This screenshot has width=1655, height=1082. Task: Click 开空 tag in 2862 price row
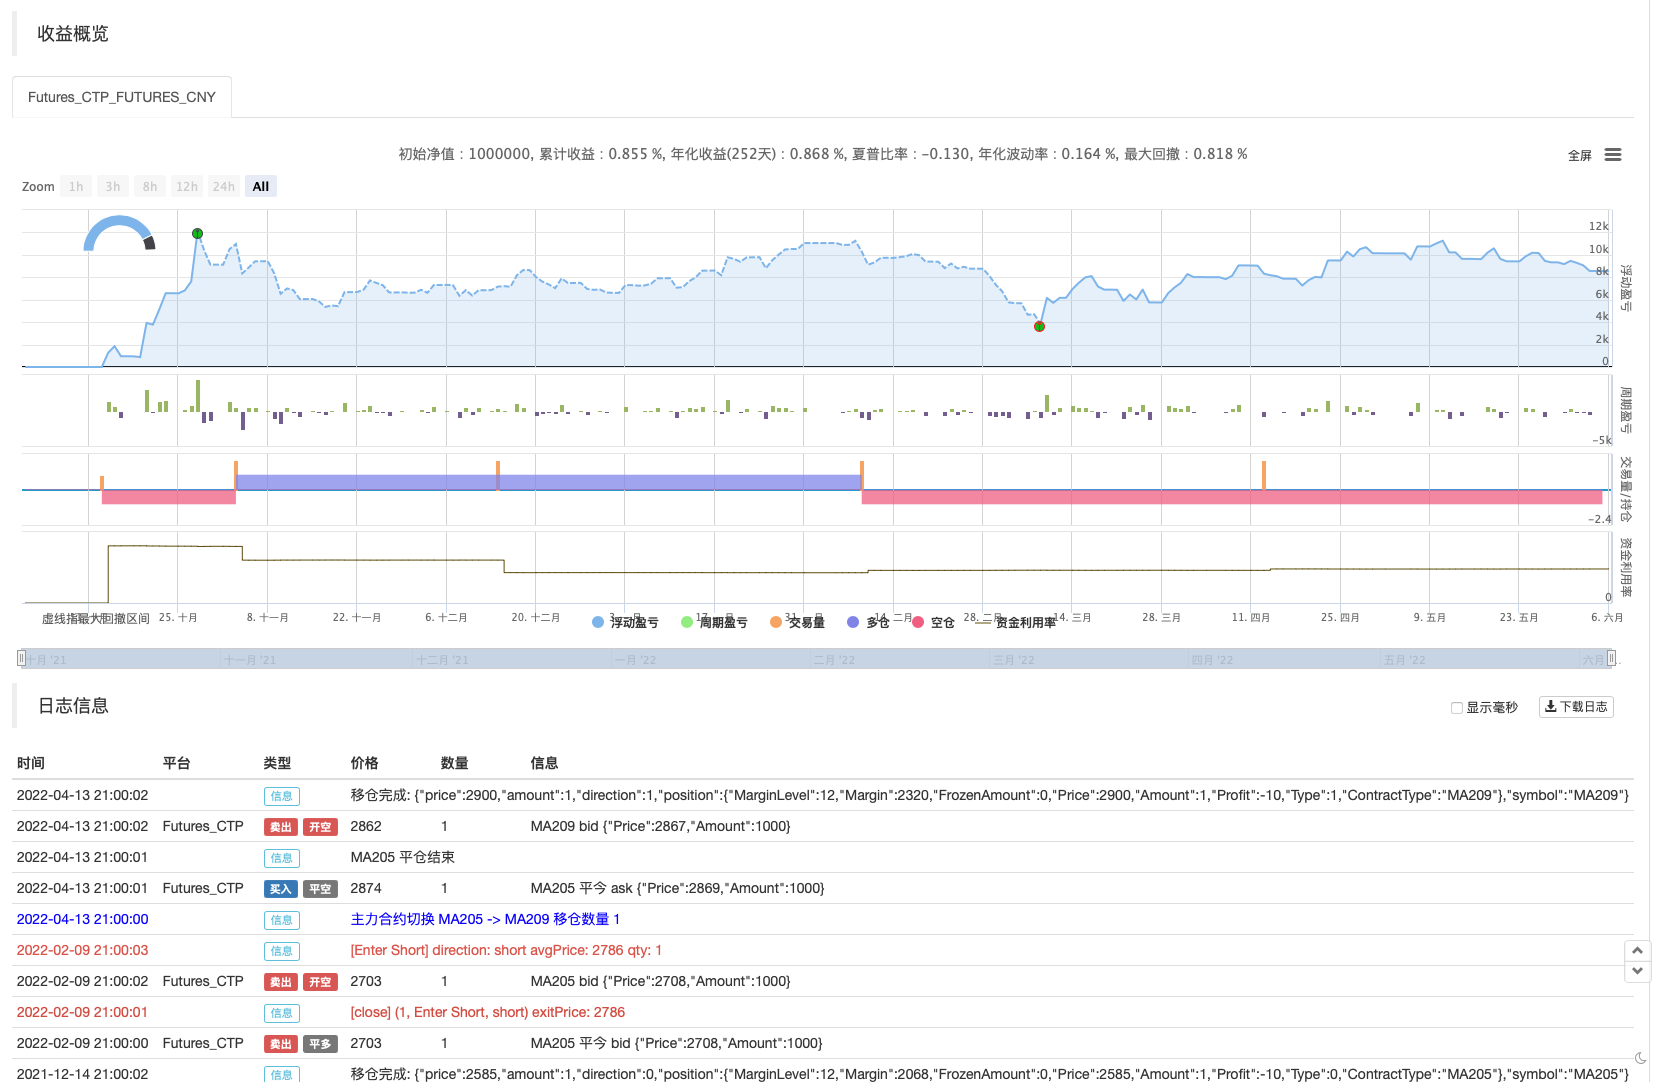320,827
